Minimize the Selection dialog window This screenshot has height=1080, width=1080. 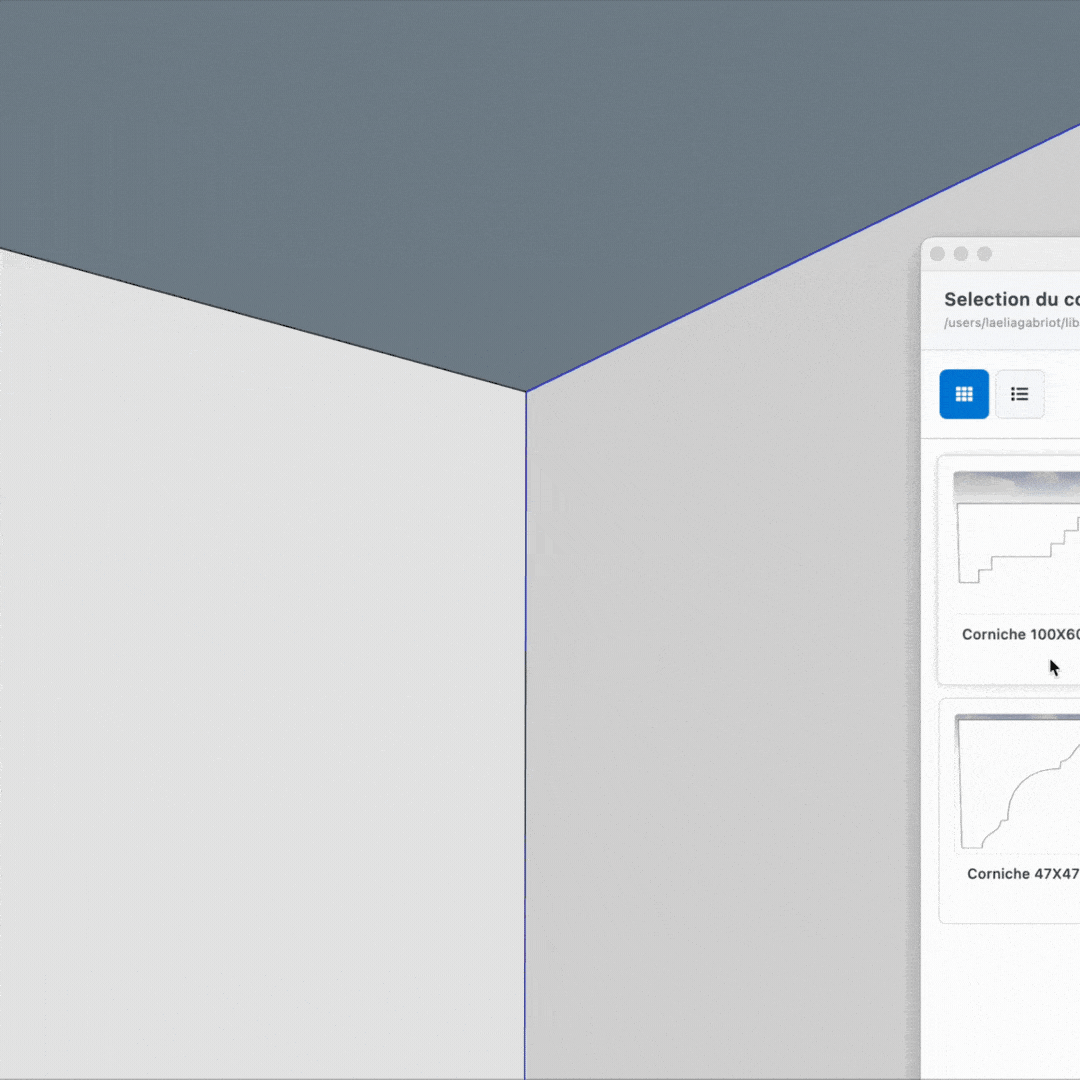pos(961,254)
